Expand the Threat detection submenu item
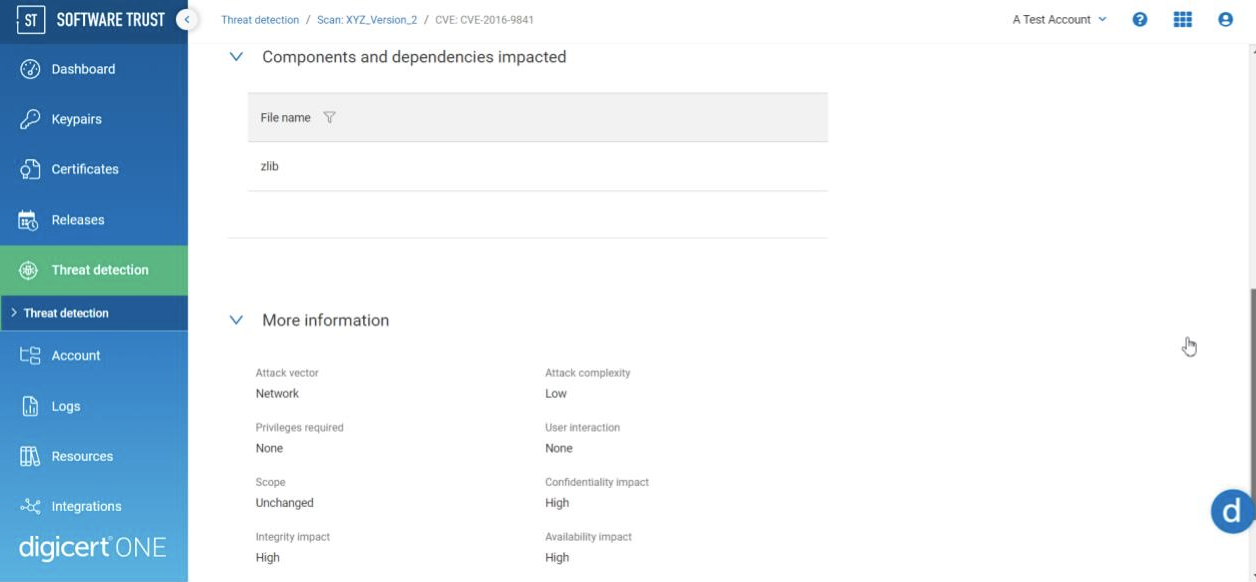The height and width of the screenshot is (582, 1256). click(66, 313)
